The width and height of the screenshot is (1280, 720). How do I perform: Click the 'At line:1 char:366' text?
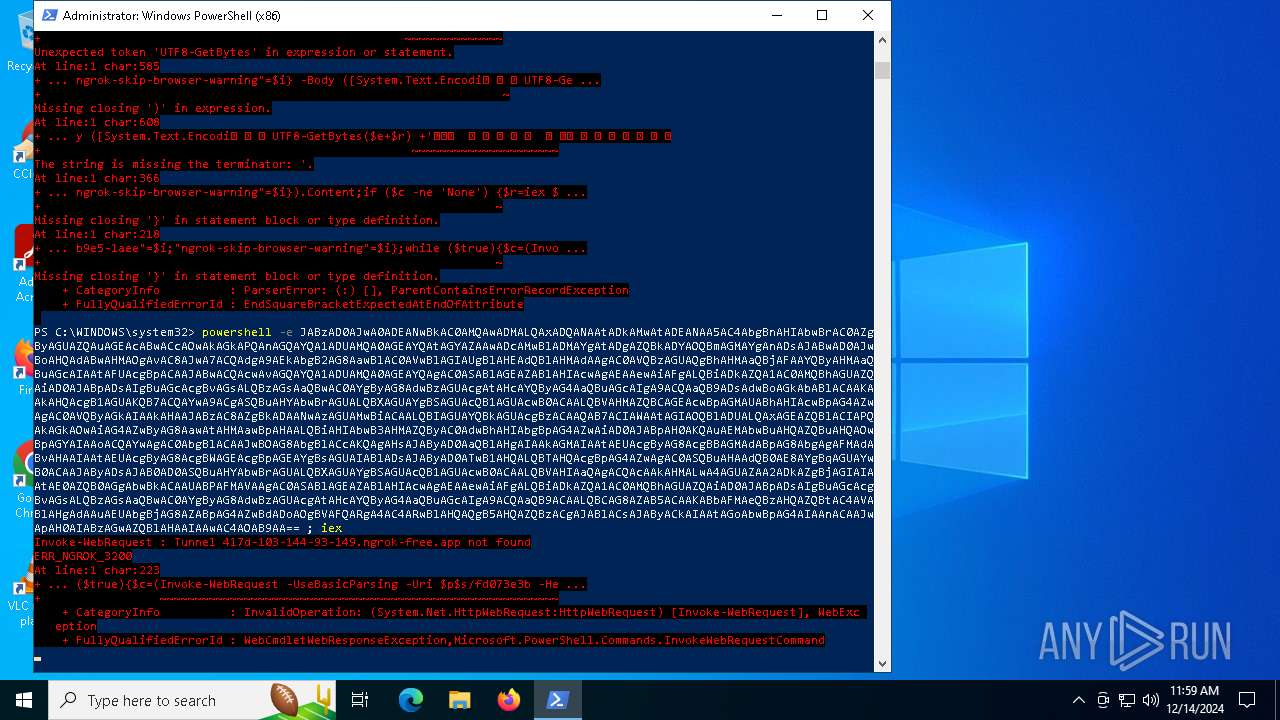point(97,178)
